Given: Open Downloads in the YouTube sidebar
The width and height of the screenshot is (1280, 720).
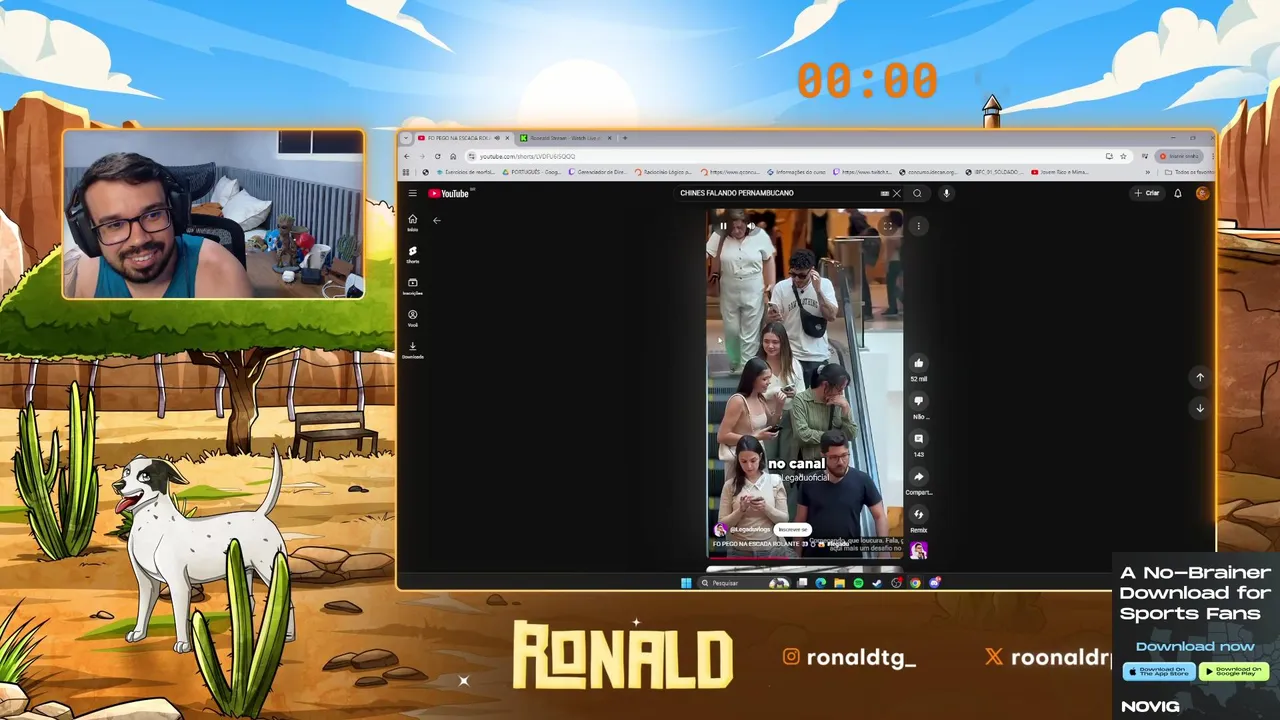Looking at the screenshot, I should pyautogui.click(x=412, y=350).
